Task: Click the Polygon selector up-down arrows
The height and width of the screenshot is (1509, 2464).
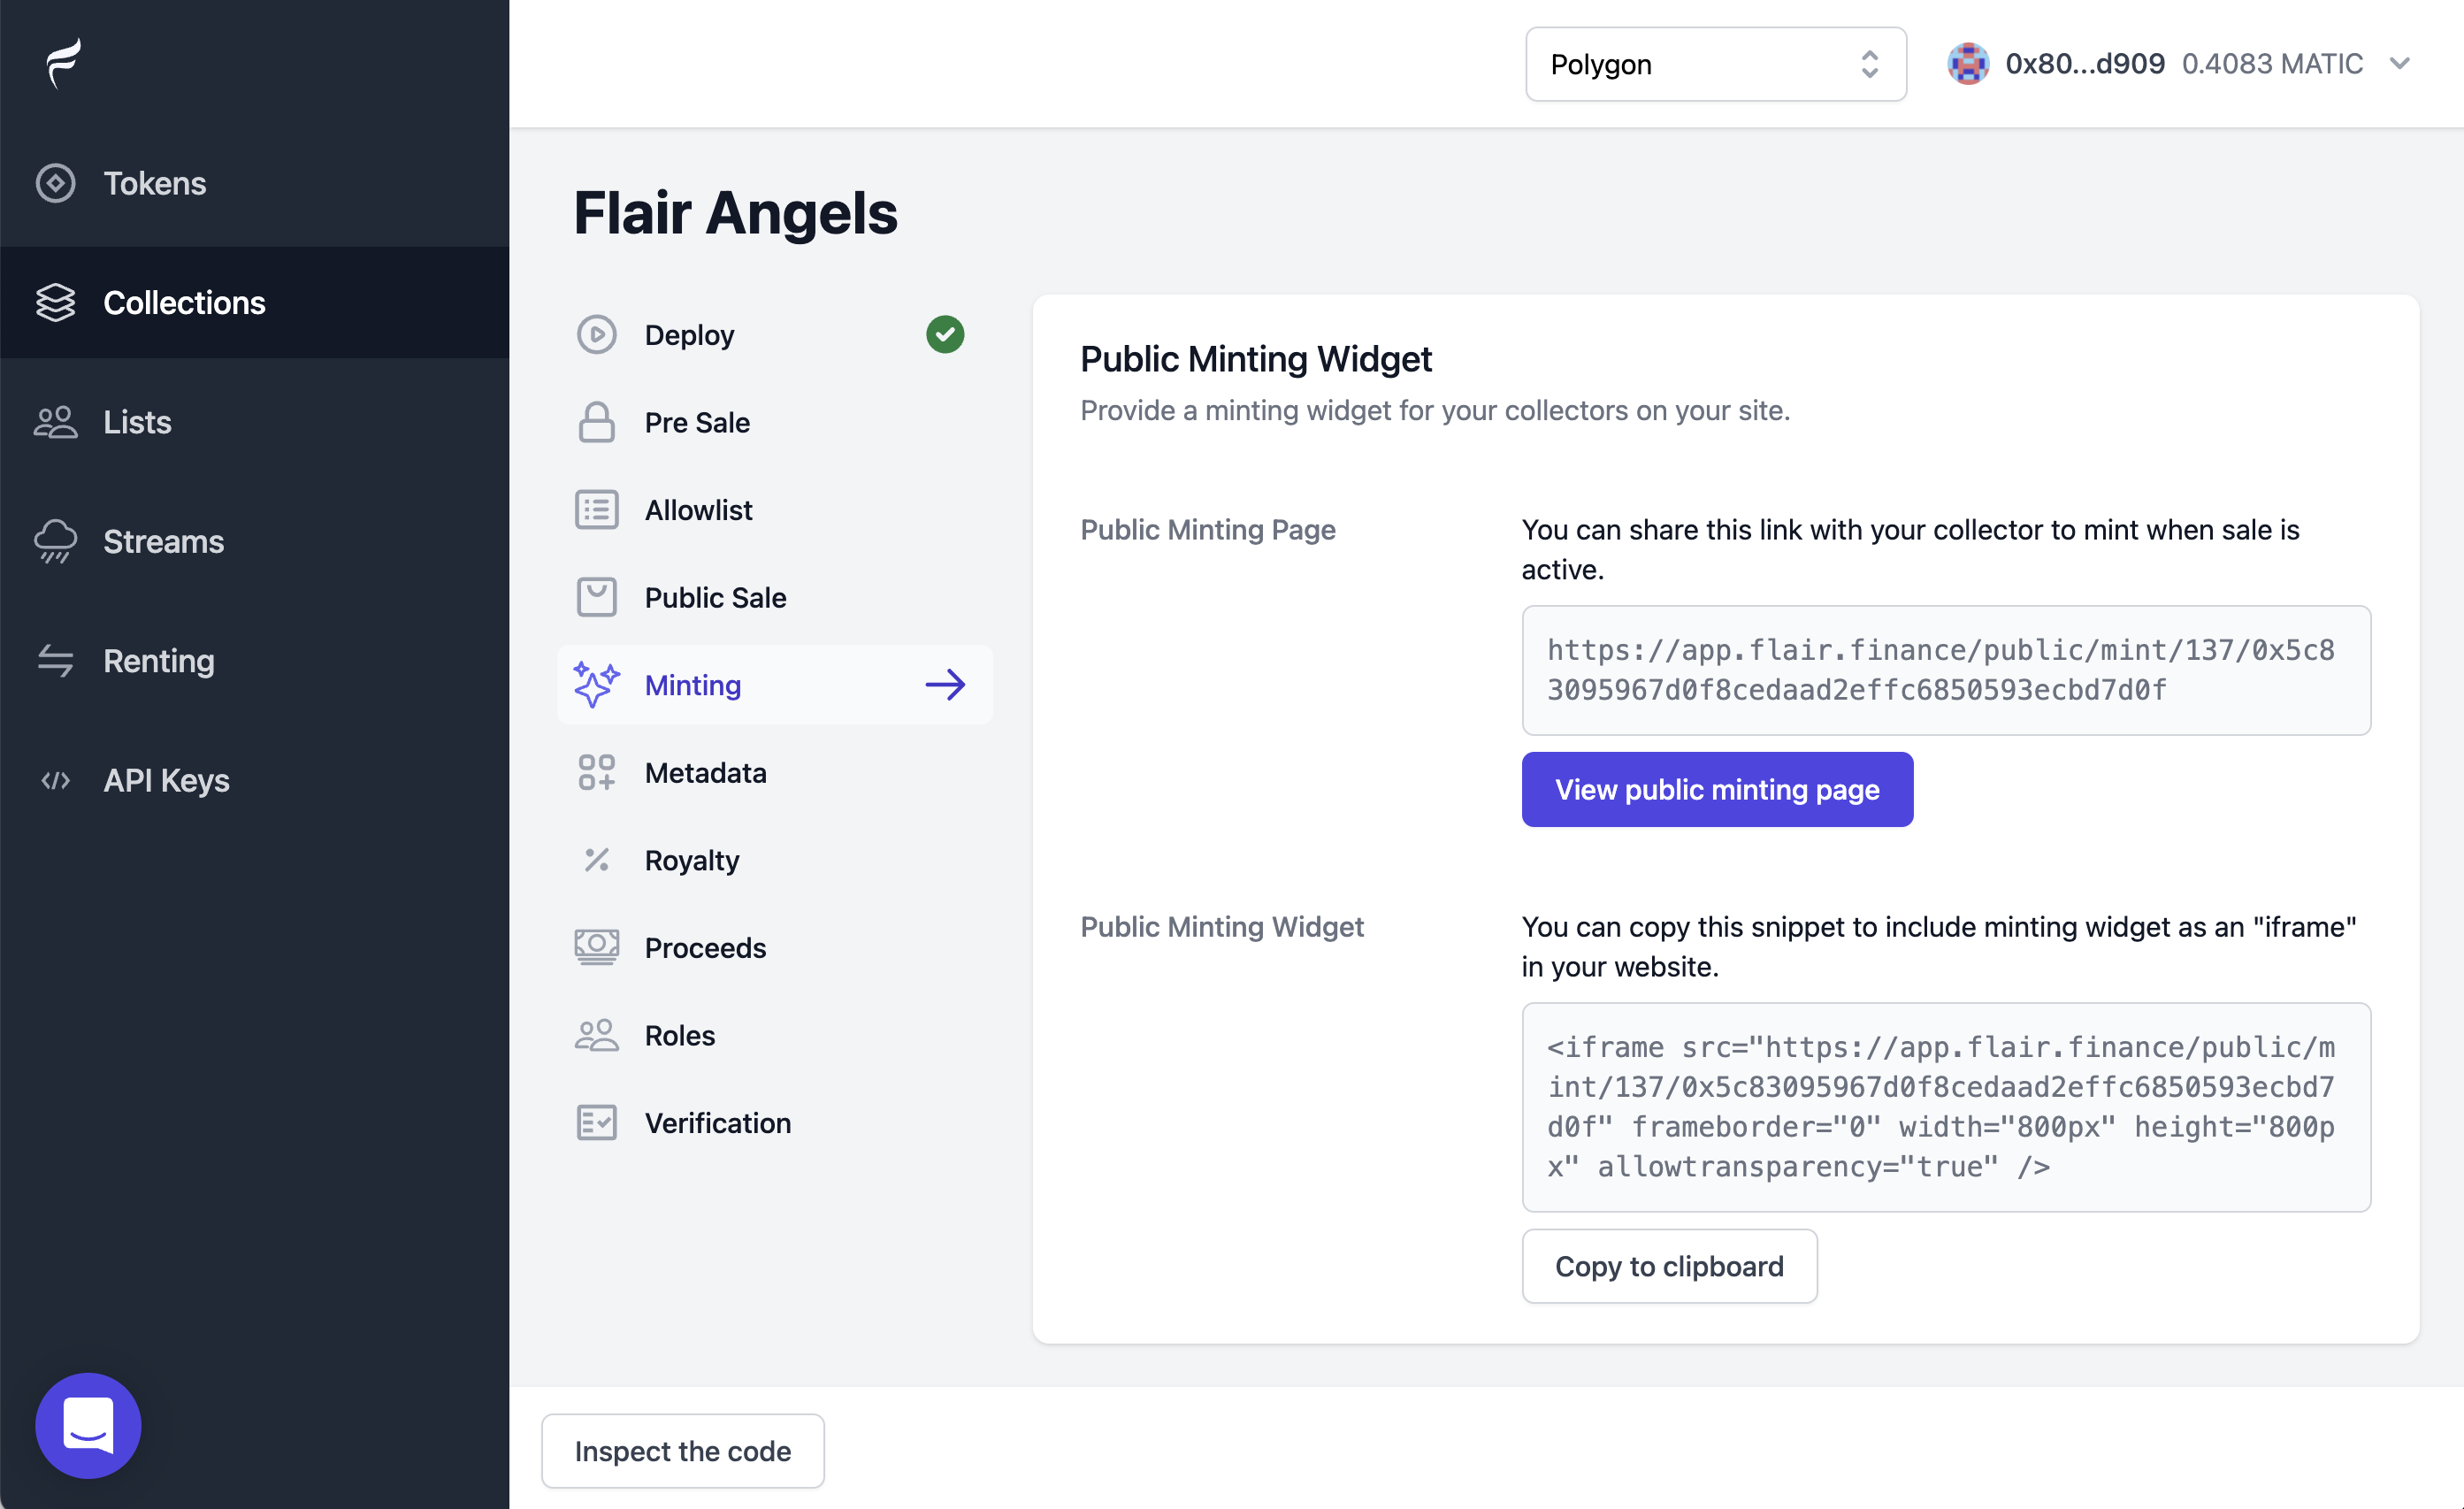Action: pos(1869,64)
